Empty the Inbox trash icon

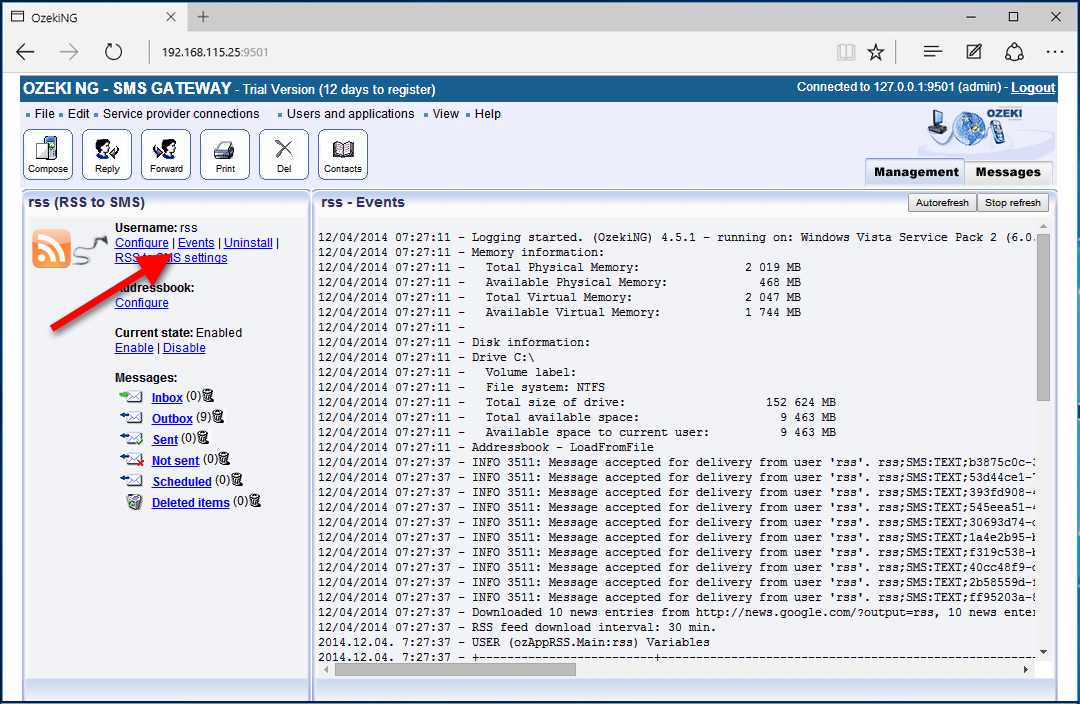[x=208, y=396]
